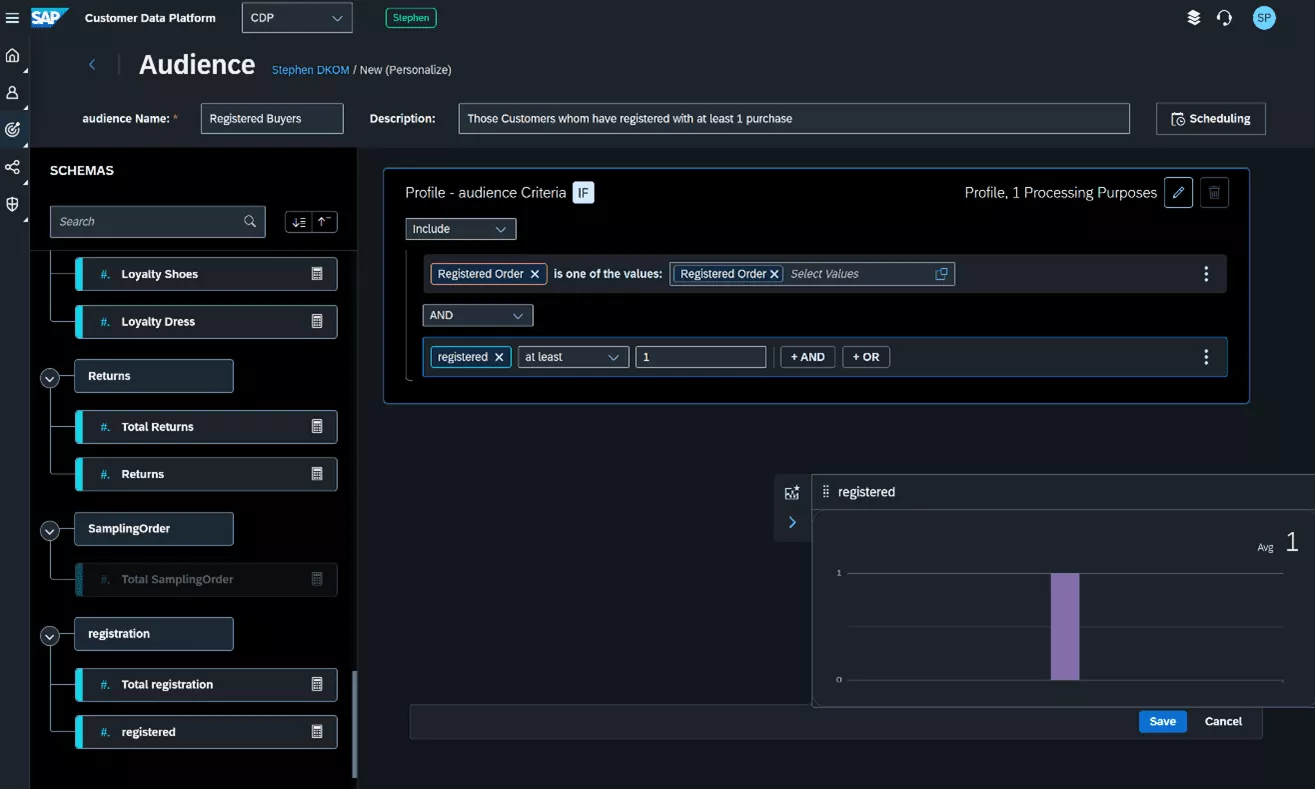The height and width of the screenshot is (789, 1315).
Task: Open the Stephen DKOM breadcrumb link
Action: tap(310, 70)
